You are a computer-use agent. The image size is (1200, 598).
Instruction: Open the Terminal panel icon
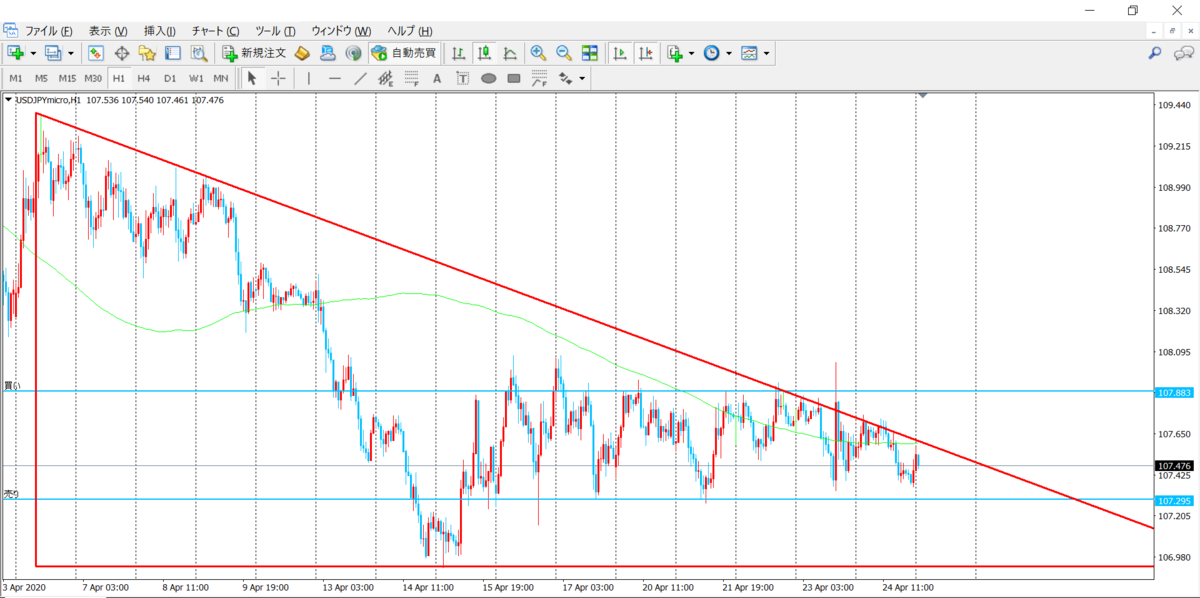pos(172,53)
